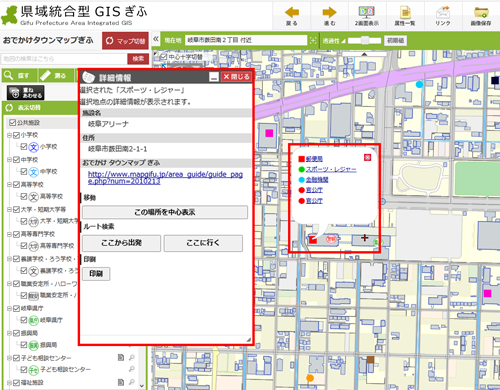This screenshot has width=500, height=390.
Task: Collapse the 子ども相談センター tree node
Action: (9, 358)
